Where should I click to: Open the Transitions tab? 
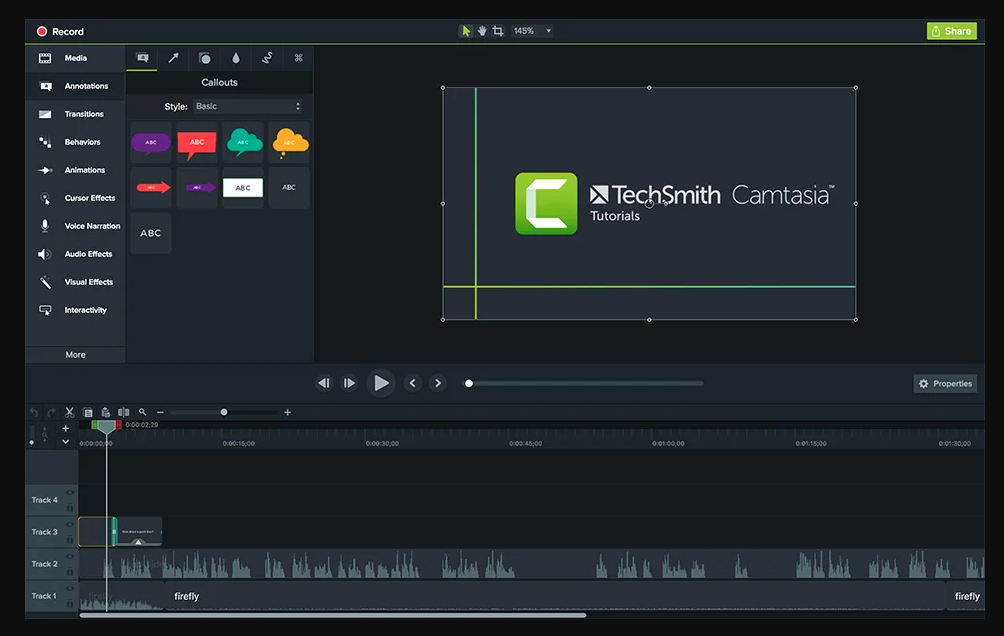tap(75, 114)
